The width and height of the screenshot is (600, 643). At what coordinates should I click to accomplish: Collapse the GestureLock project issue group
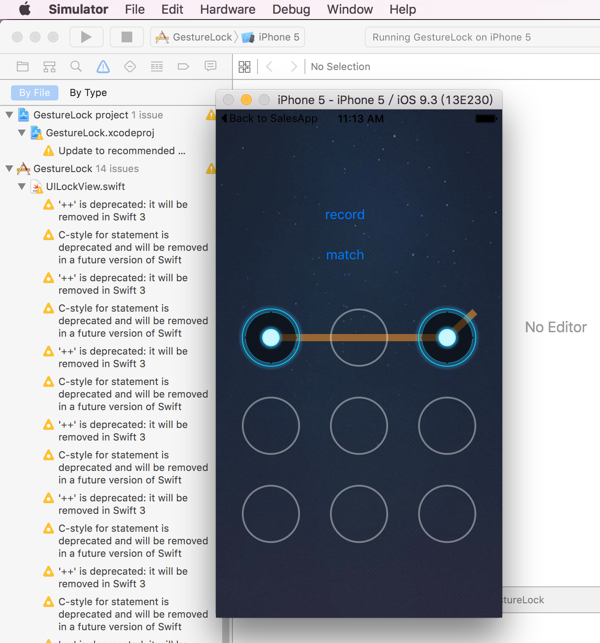click(9, 115)
